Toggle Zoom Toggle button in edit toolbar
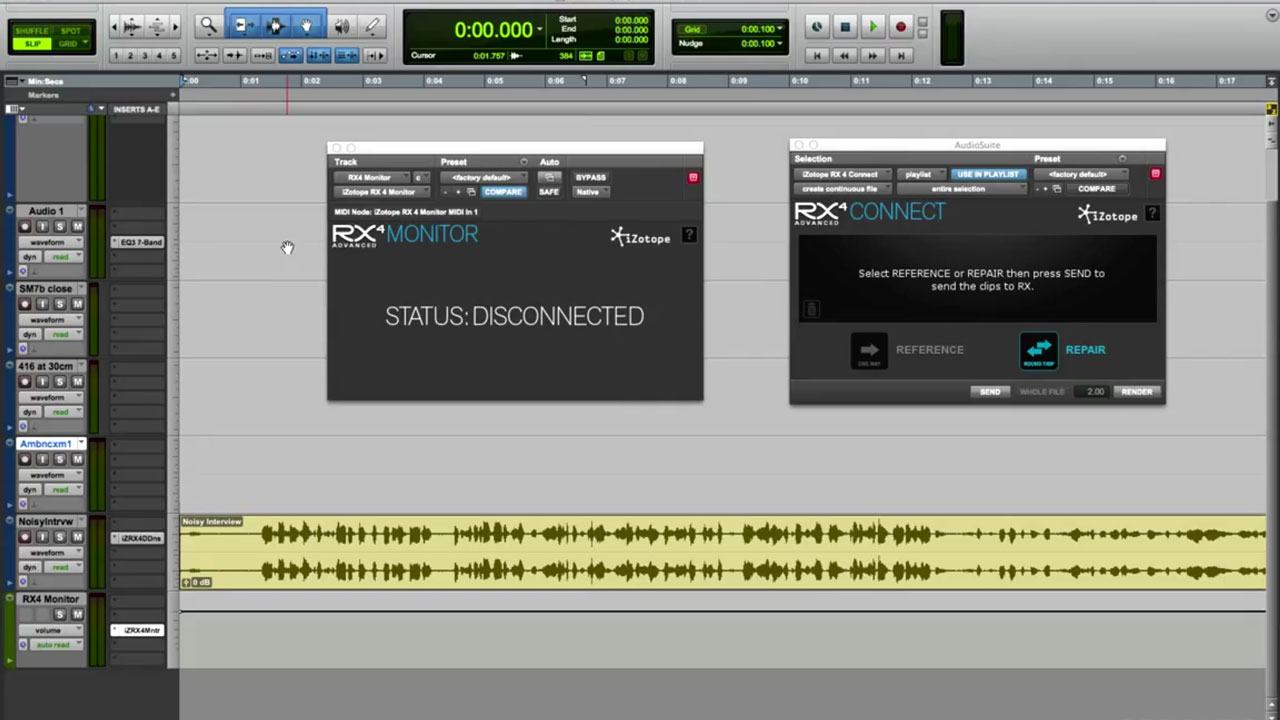This screenshot has height=720, width=1280. click(x=207, y=55)
